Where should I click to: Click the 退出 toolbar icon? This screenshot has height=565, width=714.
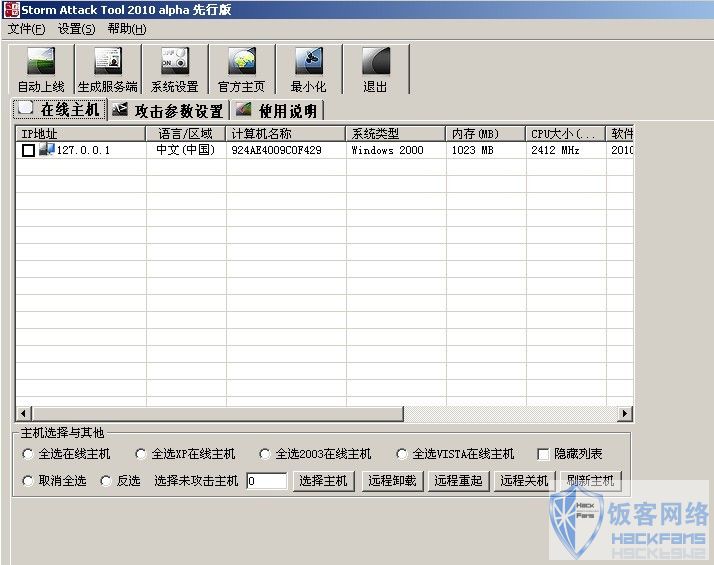[376, 62]
